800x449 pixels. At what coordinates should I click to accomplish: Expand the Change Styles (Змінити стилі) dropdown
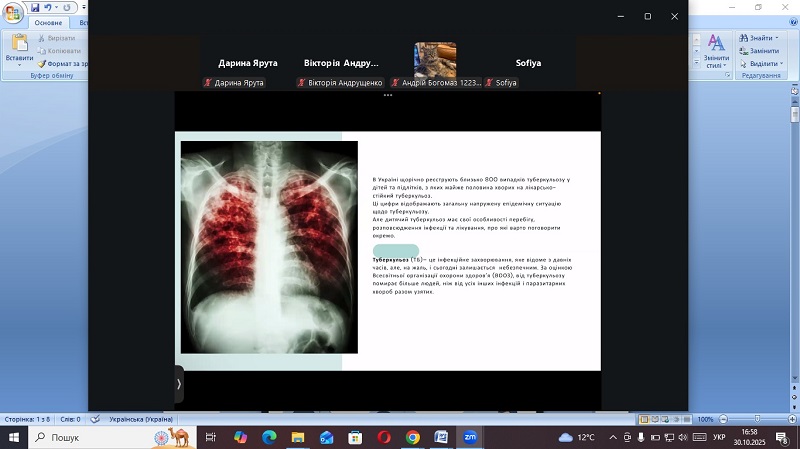tap(716, 60)
